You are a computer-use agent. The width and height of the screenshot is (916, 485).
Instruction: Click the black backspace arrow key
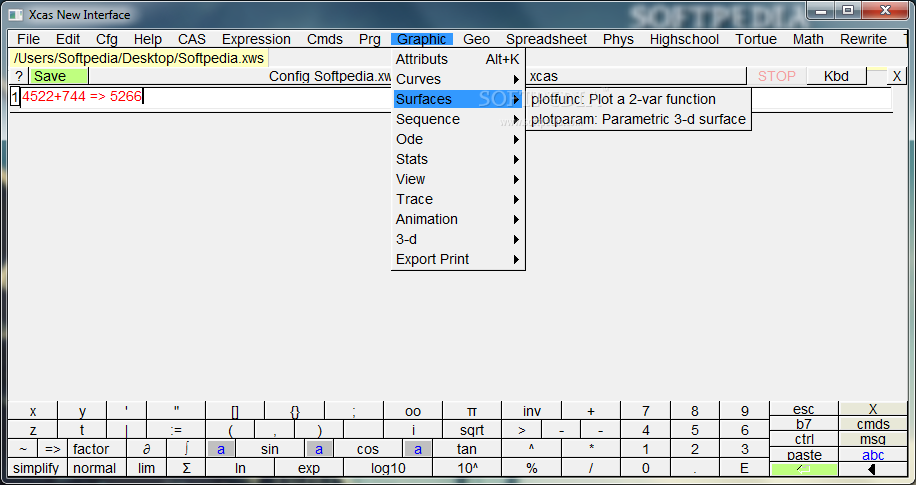pos(873,469)
